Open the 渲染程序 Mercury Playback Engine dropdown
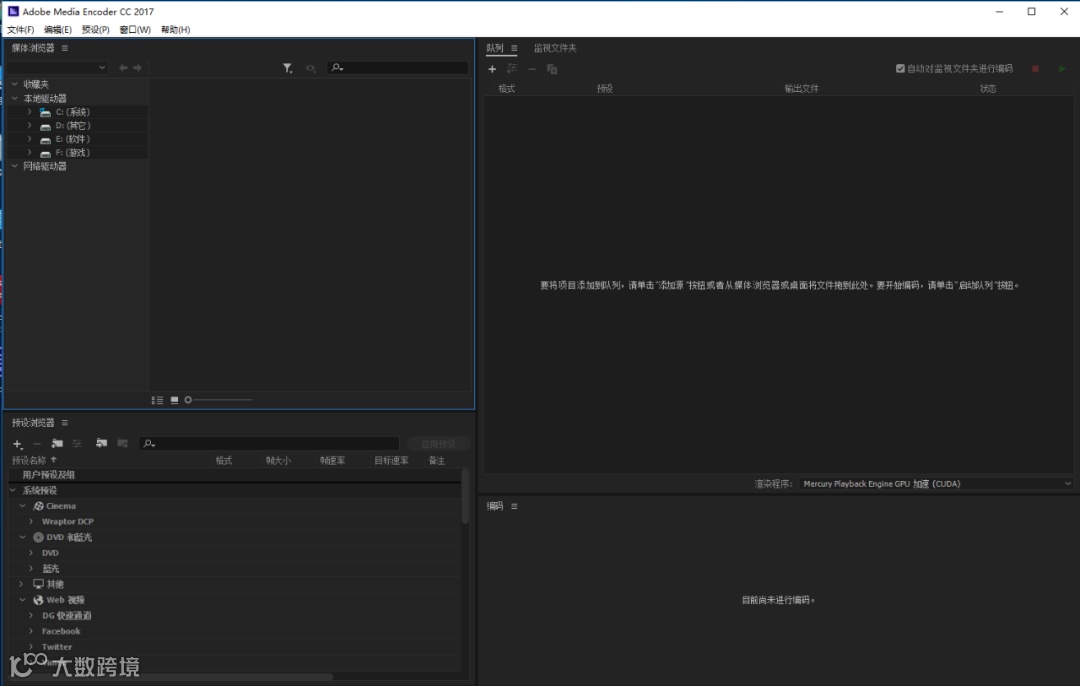 [936, 484]
